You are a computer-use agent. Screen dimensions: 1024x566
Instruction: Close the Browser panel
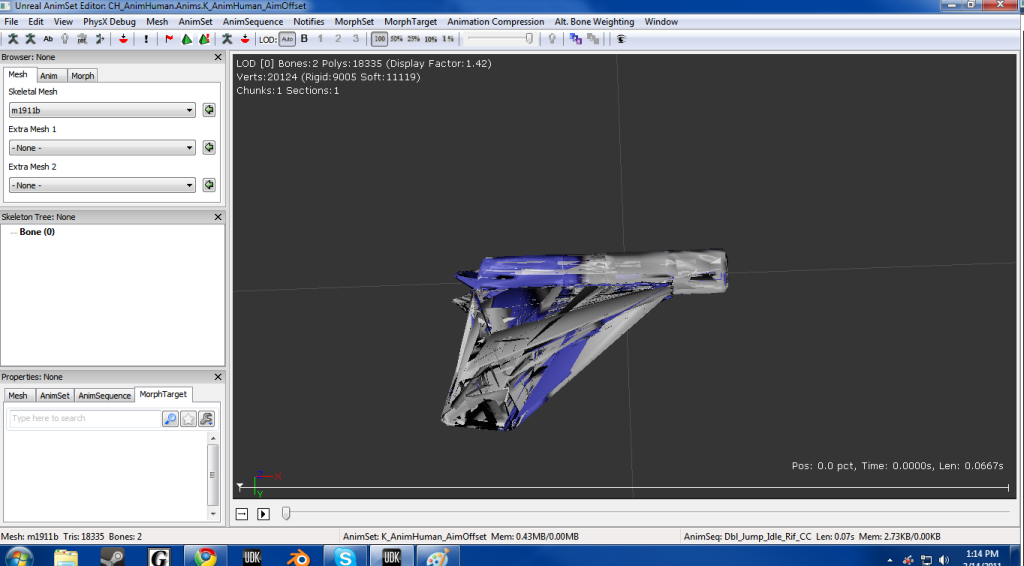click(218, 57)
